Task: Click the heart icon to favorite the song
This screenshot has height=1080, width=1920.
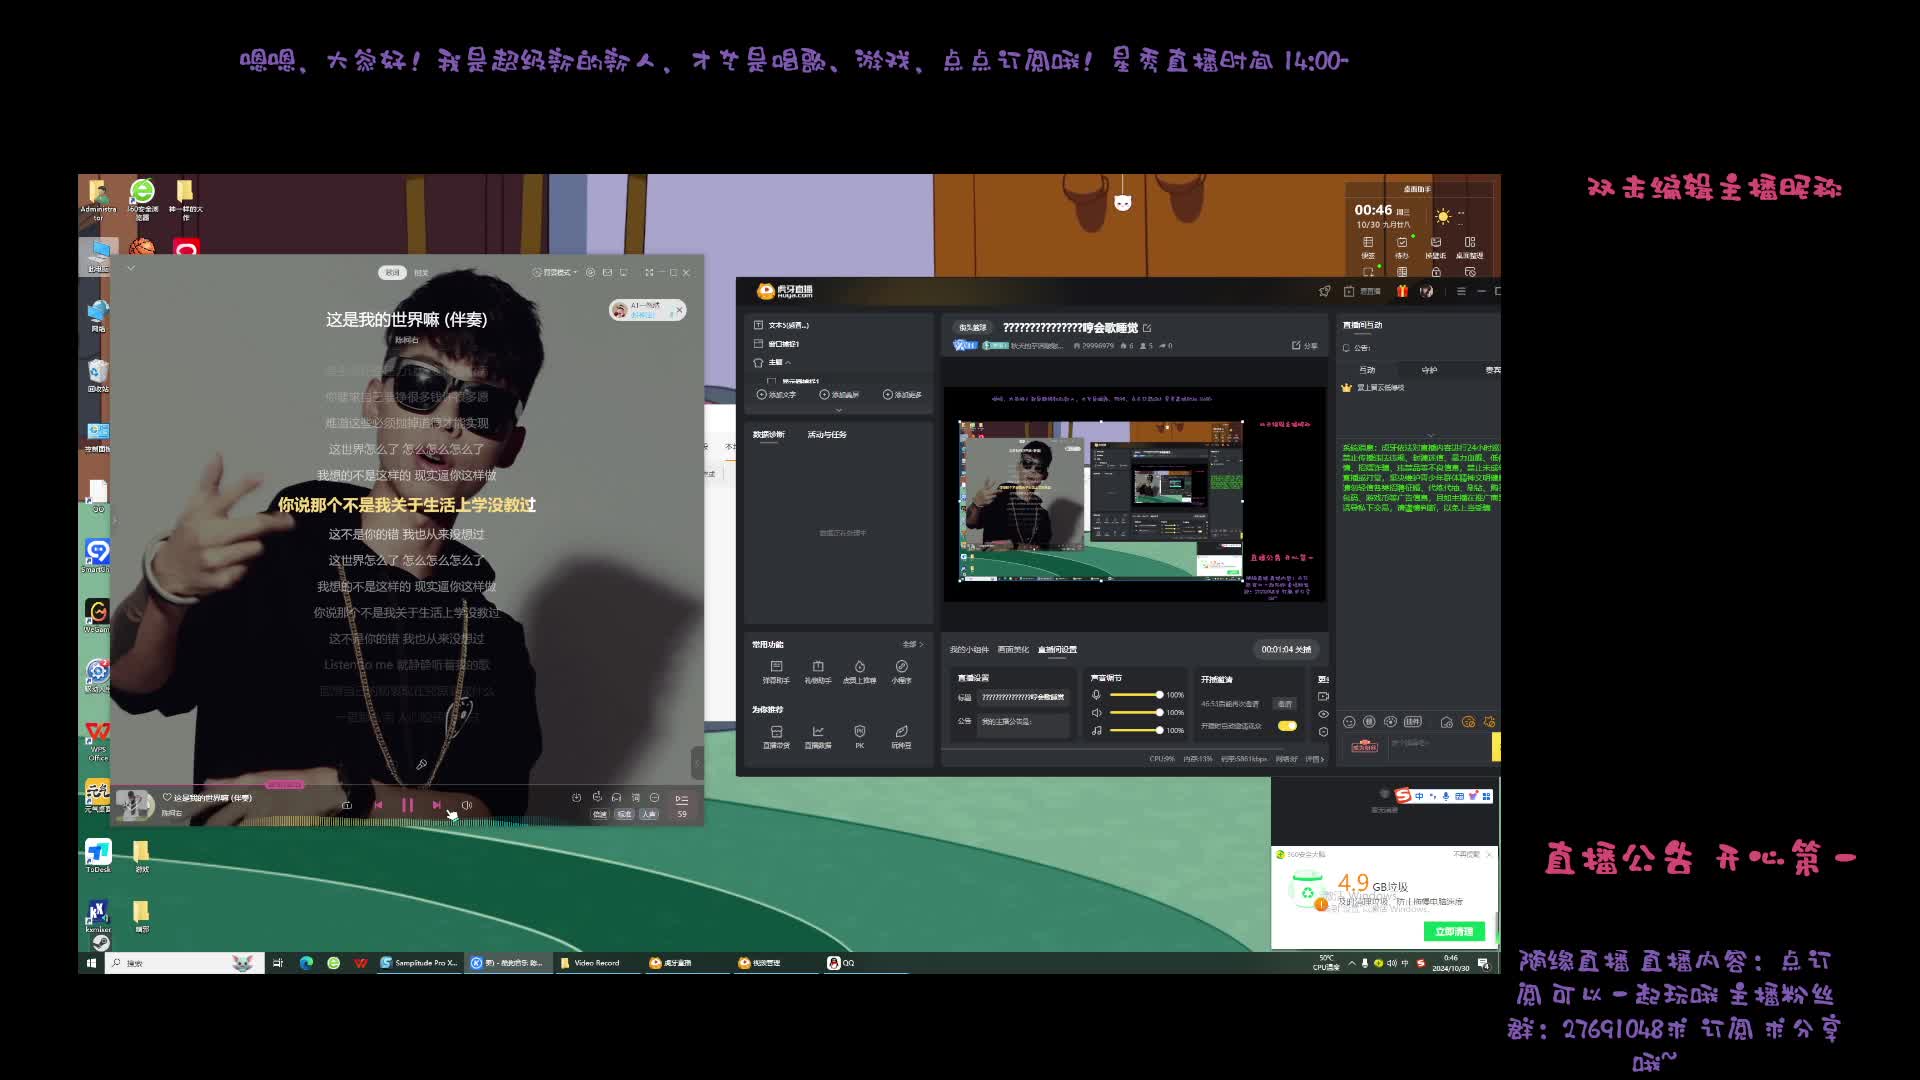Action: point(167,797)
